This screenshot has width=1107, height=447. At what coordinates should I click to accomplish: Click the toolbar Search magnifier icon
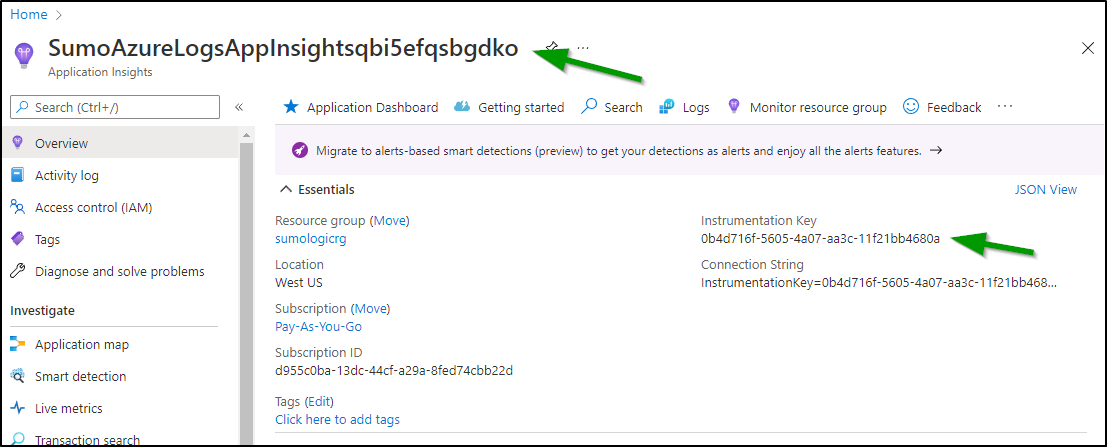pos(589,107)
